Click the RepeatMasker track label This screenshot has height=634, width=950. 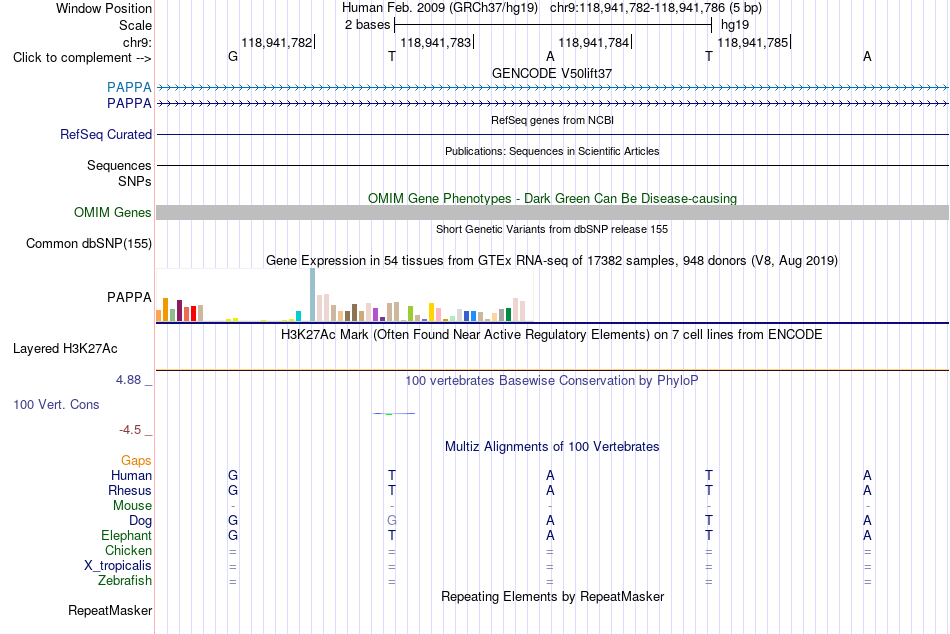pyautogui.click(x=110, y=610)
